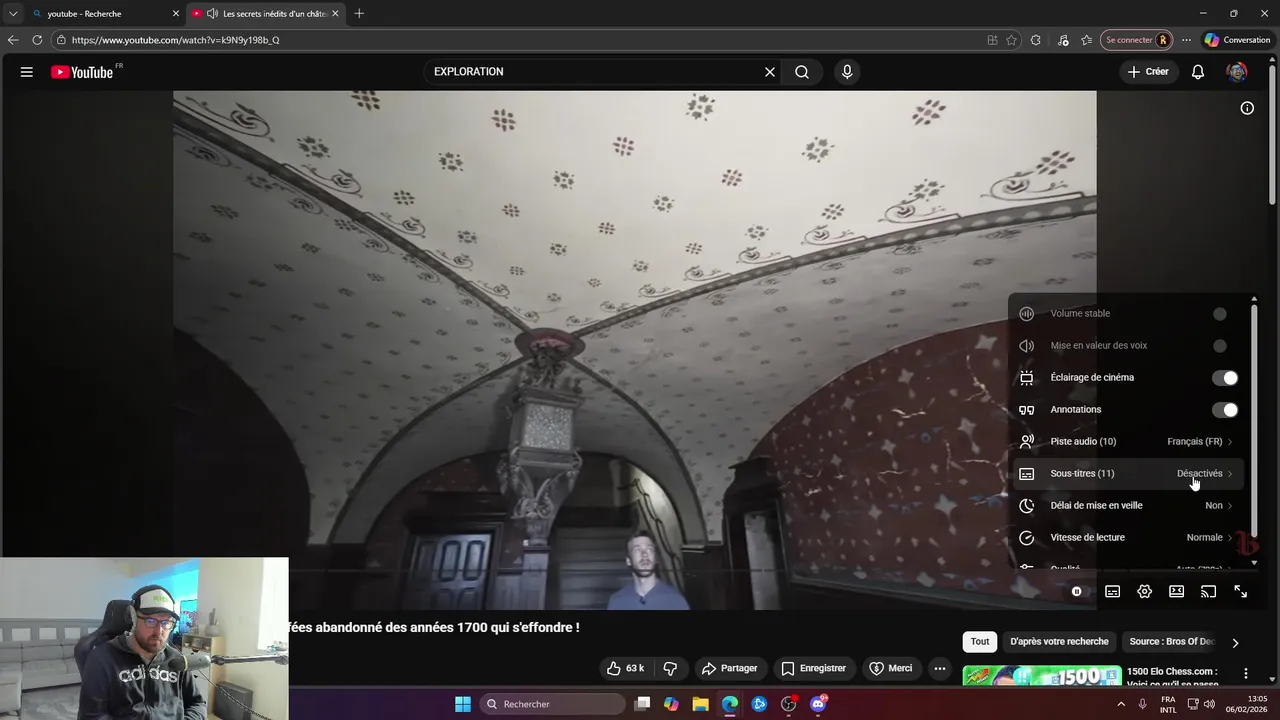Reload the page with refresh icon

[37, 40]
